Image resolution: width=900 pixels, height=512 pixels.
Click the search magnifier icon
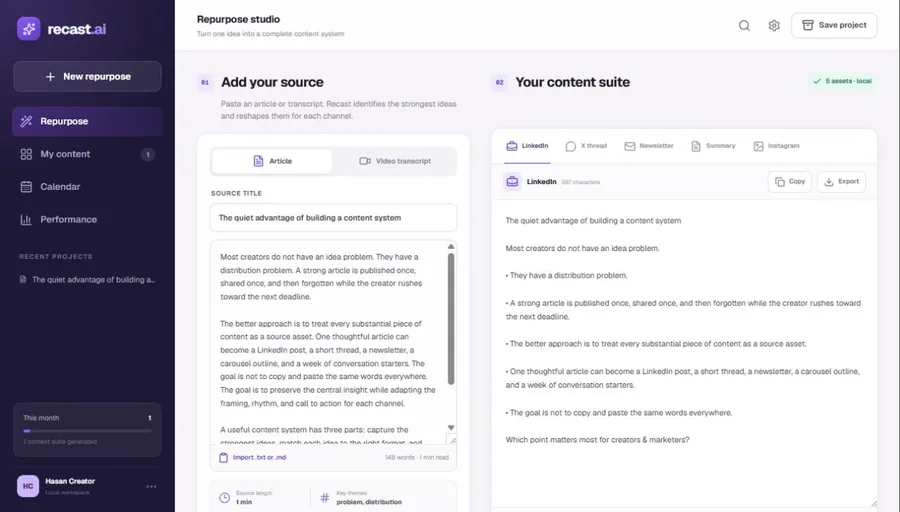click(x=744, y=25)
